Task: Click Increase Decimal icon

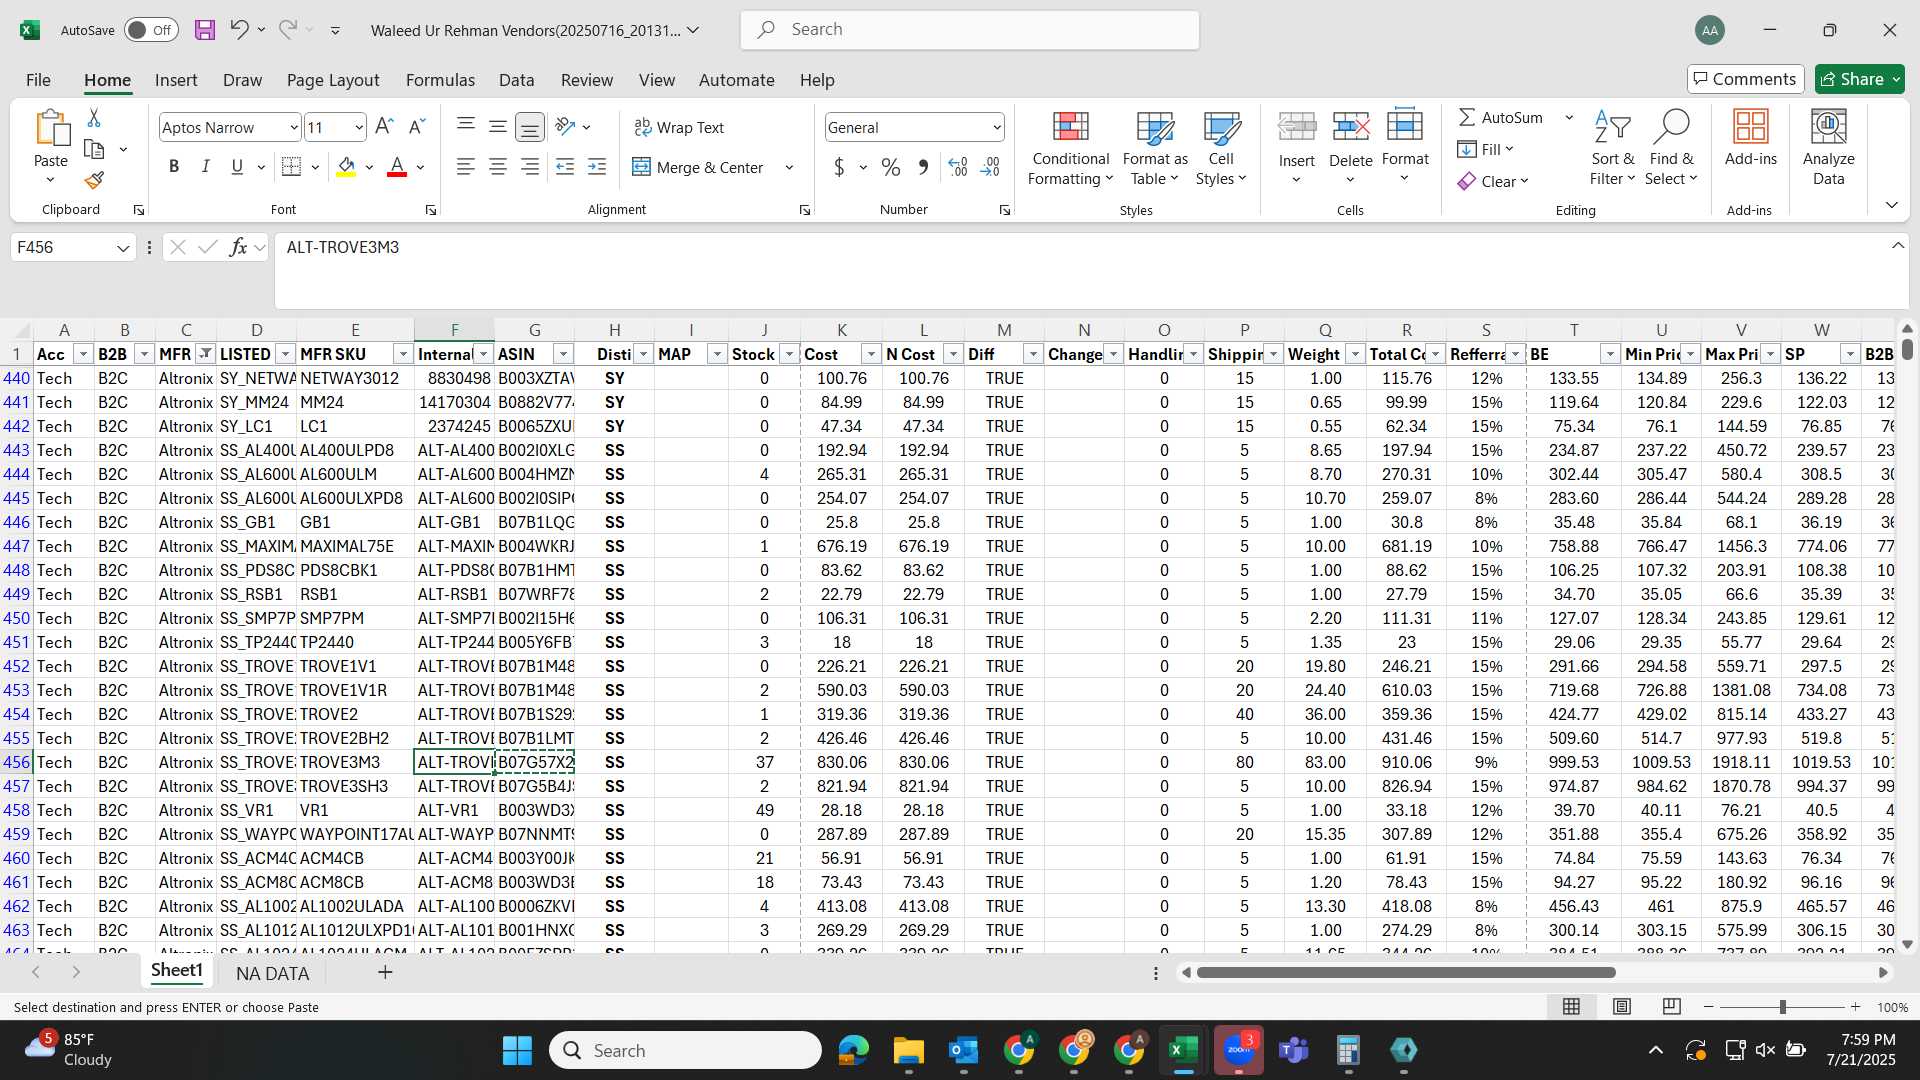Action: [x=958, y=167]
